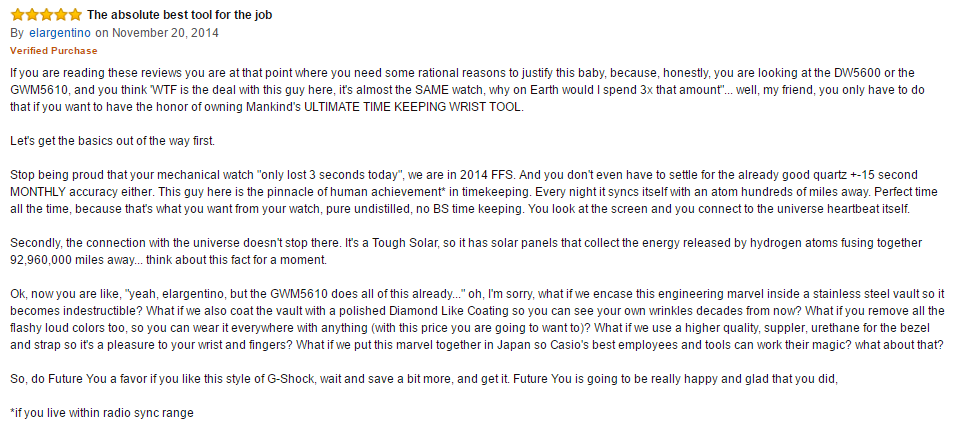The width and height of the screenshot is (975, 422).
Task: Open the review title "The absolute best tool for the job"
Action: point(179,15)
